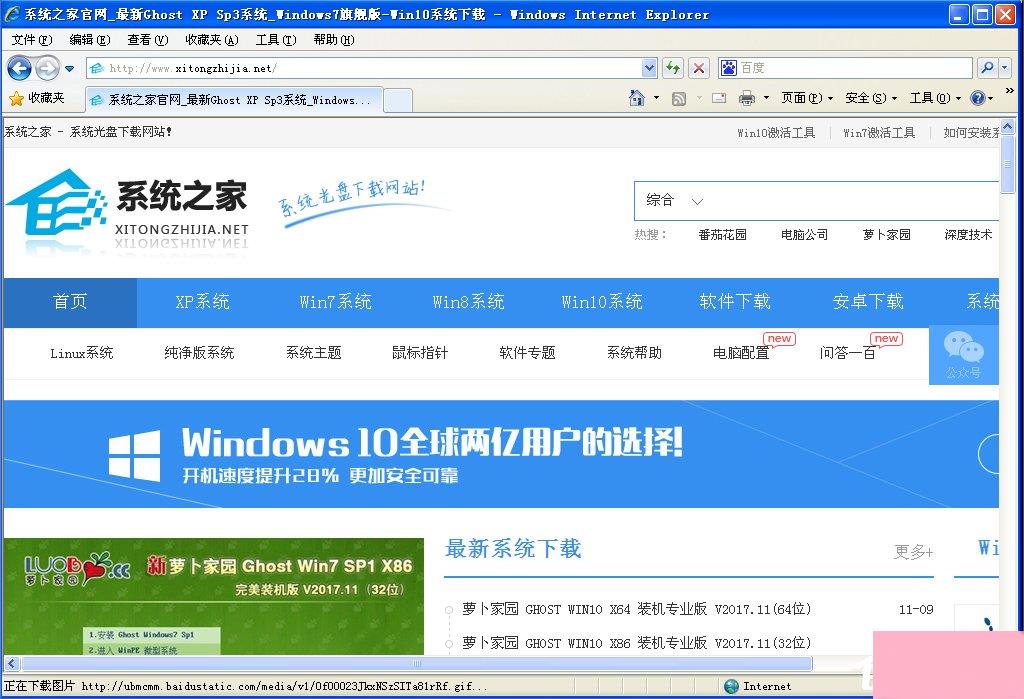Open the 编辑(E) menu
This screenshot has width=1024, height=699.
click(x=89, y=40)
